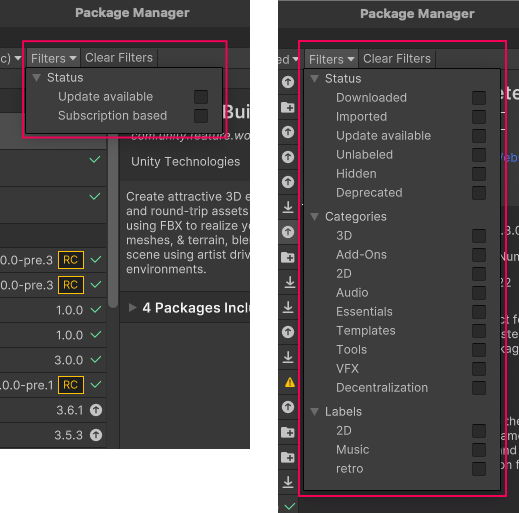Click the yellow warning icon in right window
This screenshot has width=519, height=513.
[289, 382]
